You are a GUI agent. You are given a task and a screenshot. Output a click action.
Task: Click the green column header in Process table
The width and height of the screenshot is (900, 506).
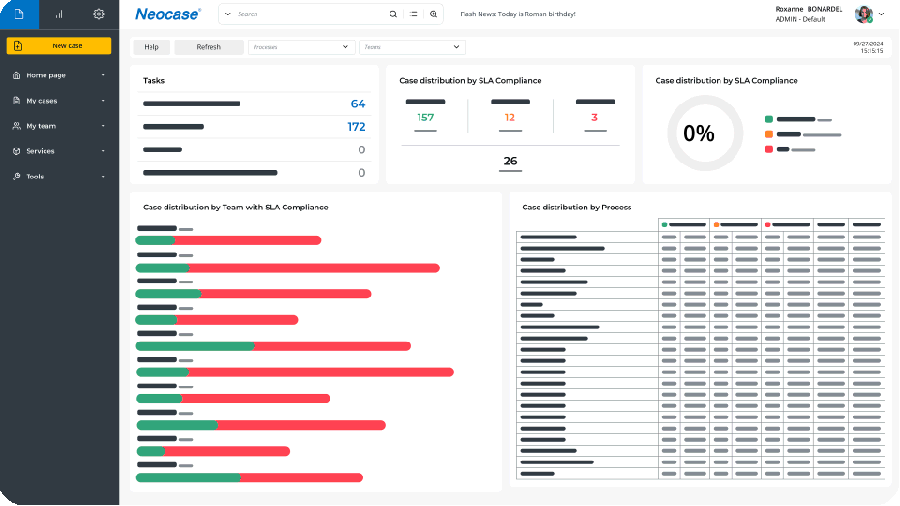pos(684,224)
